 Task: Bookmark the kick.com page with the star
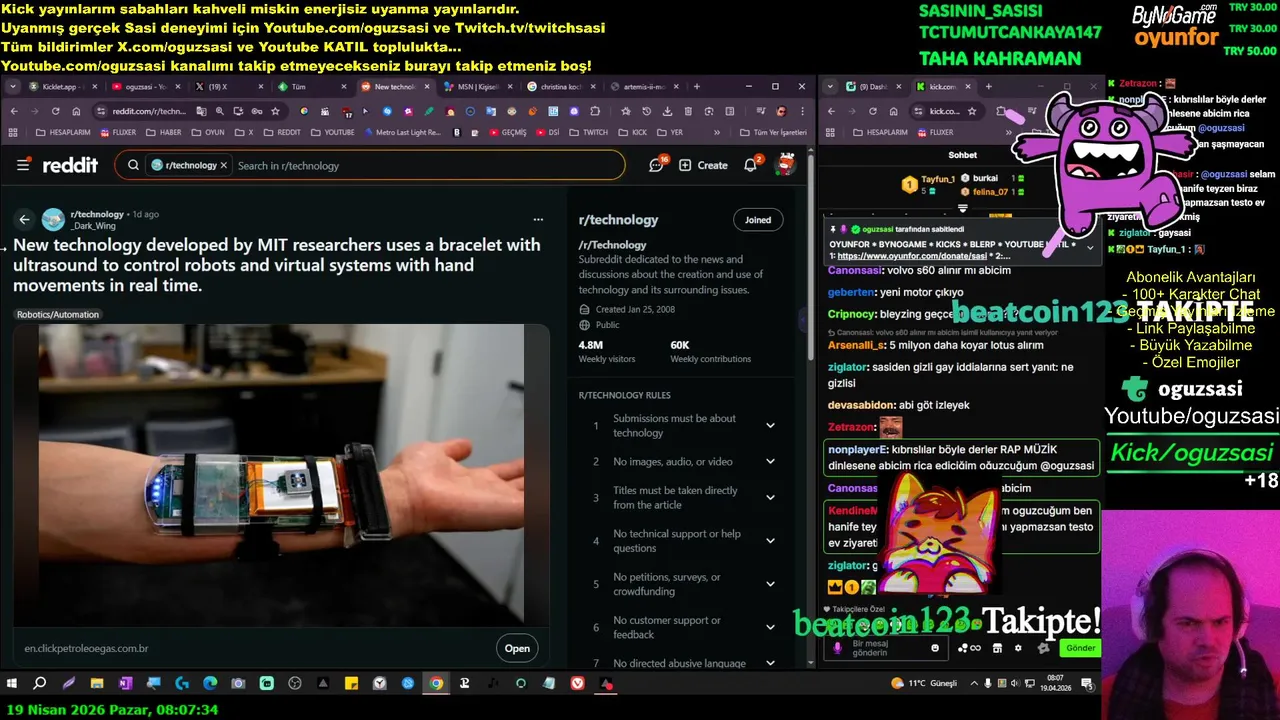click(972, 111)
